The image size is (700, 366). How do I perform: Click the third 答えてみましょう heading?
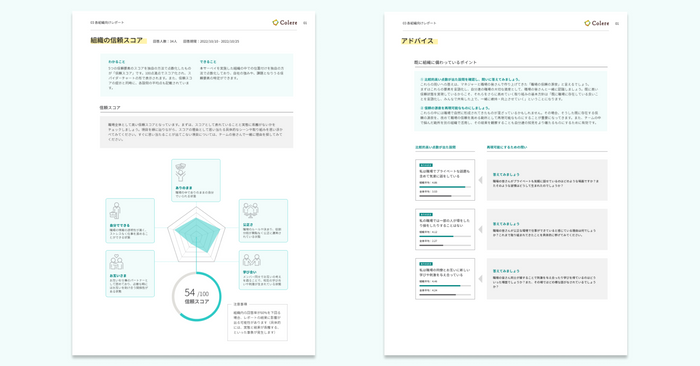click(506, 271)
